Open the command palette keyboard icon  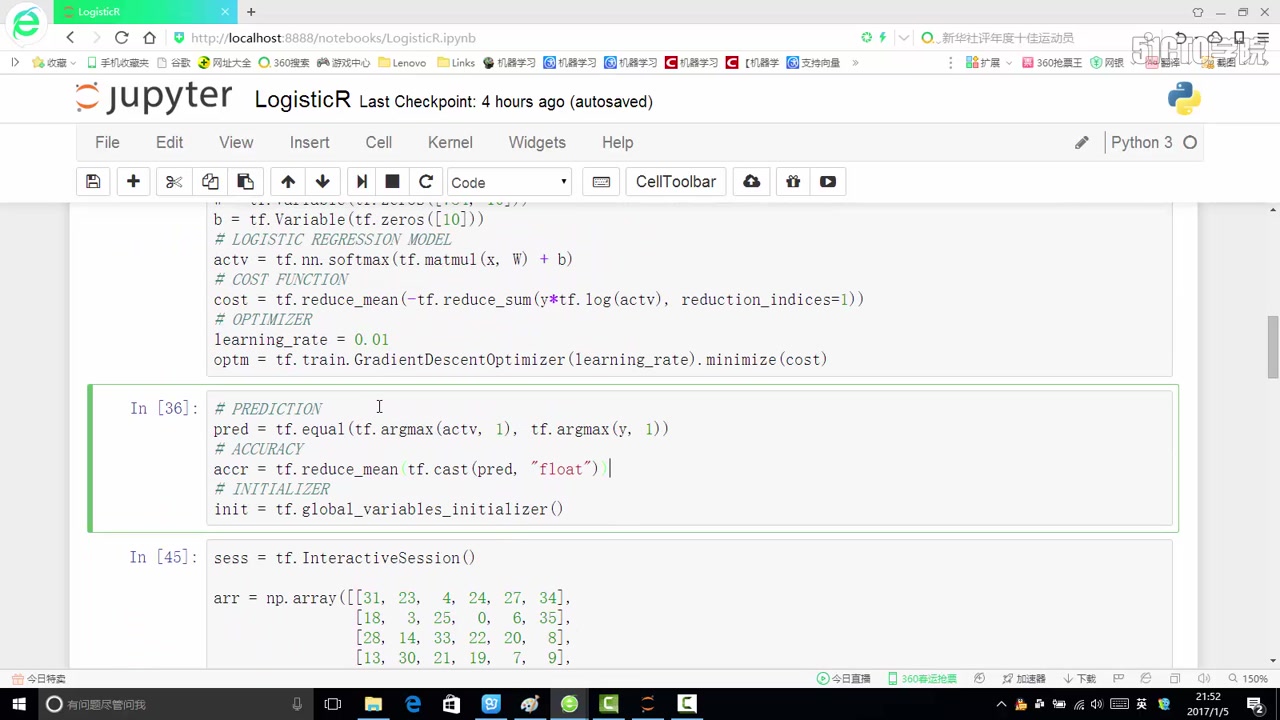(x=601, y=182)
